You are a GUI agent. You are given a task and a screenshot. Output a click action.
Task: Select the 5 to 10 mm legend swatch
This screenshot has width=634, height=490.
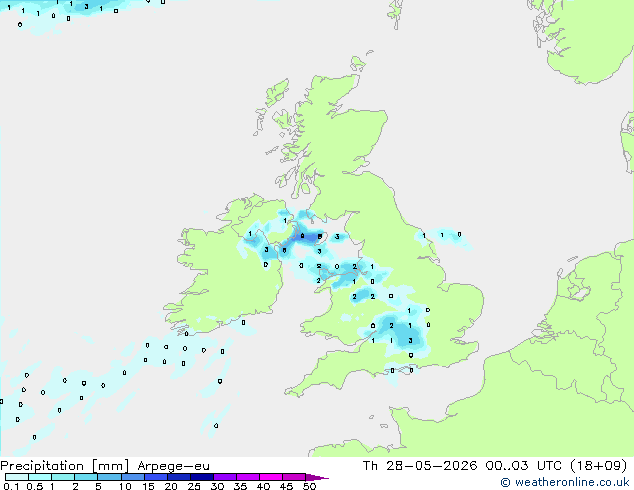109,477
